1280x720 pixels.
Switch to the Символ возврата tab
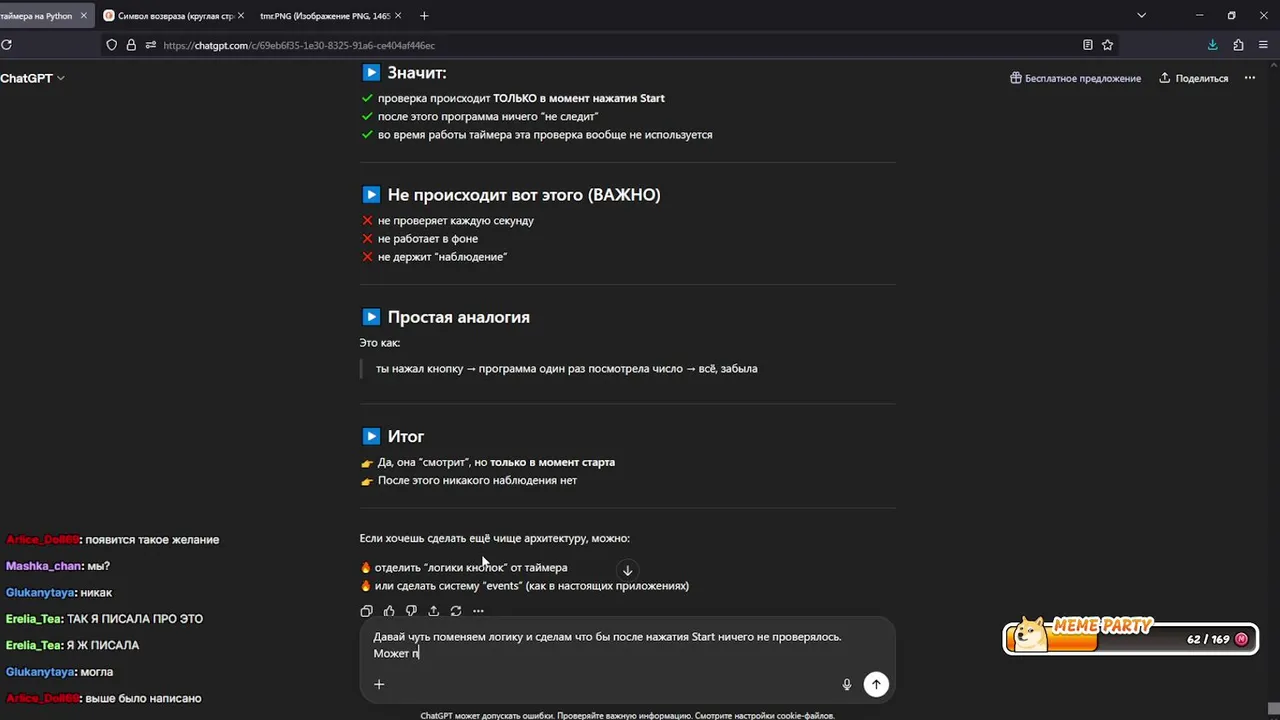168,16
